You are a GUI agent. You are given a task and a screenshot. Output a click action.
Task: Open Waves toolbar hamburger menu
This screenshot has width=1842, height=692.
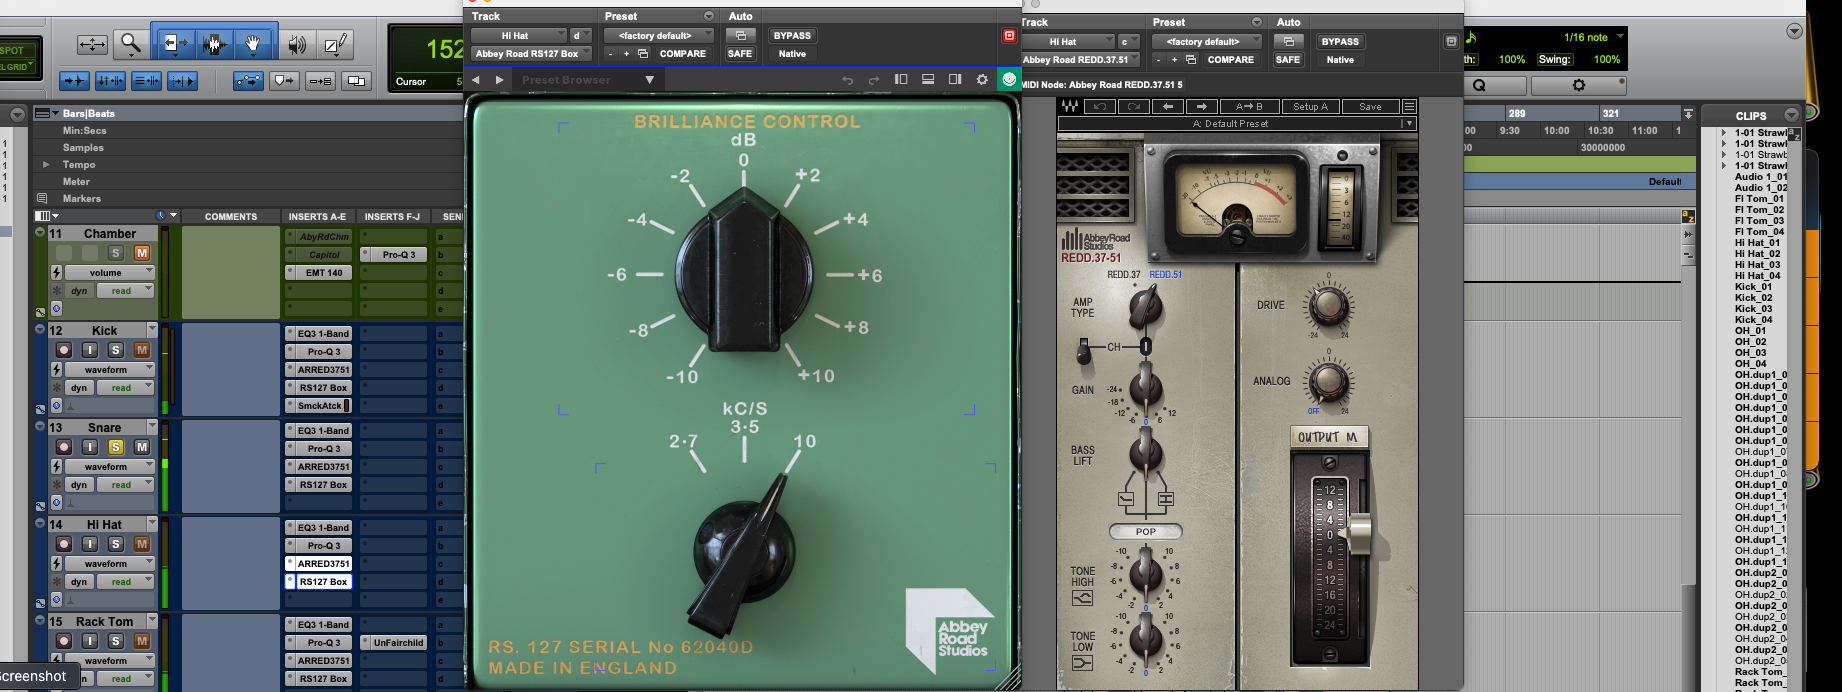[1409, 107]
